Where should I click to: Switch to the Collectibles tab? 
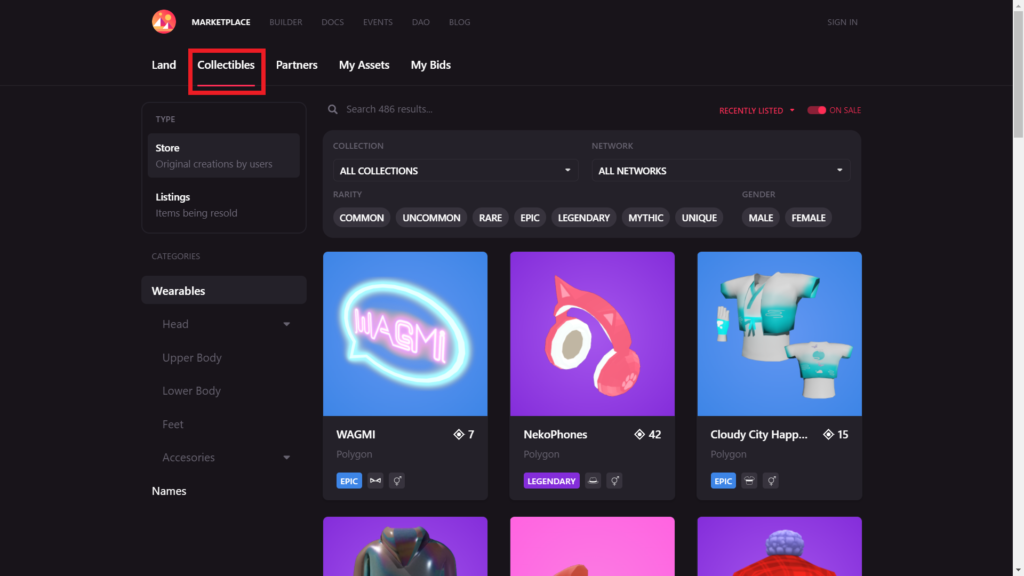[x=226, y=65]
